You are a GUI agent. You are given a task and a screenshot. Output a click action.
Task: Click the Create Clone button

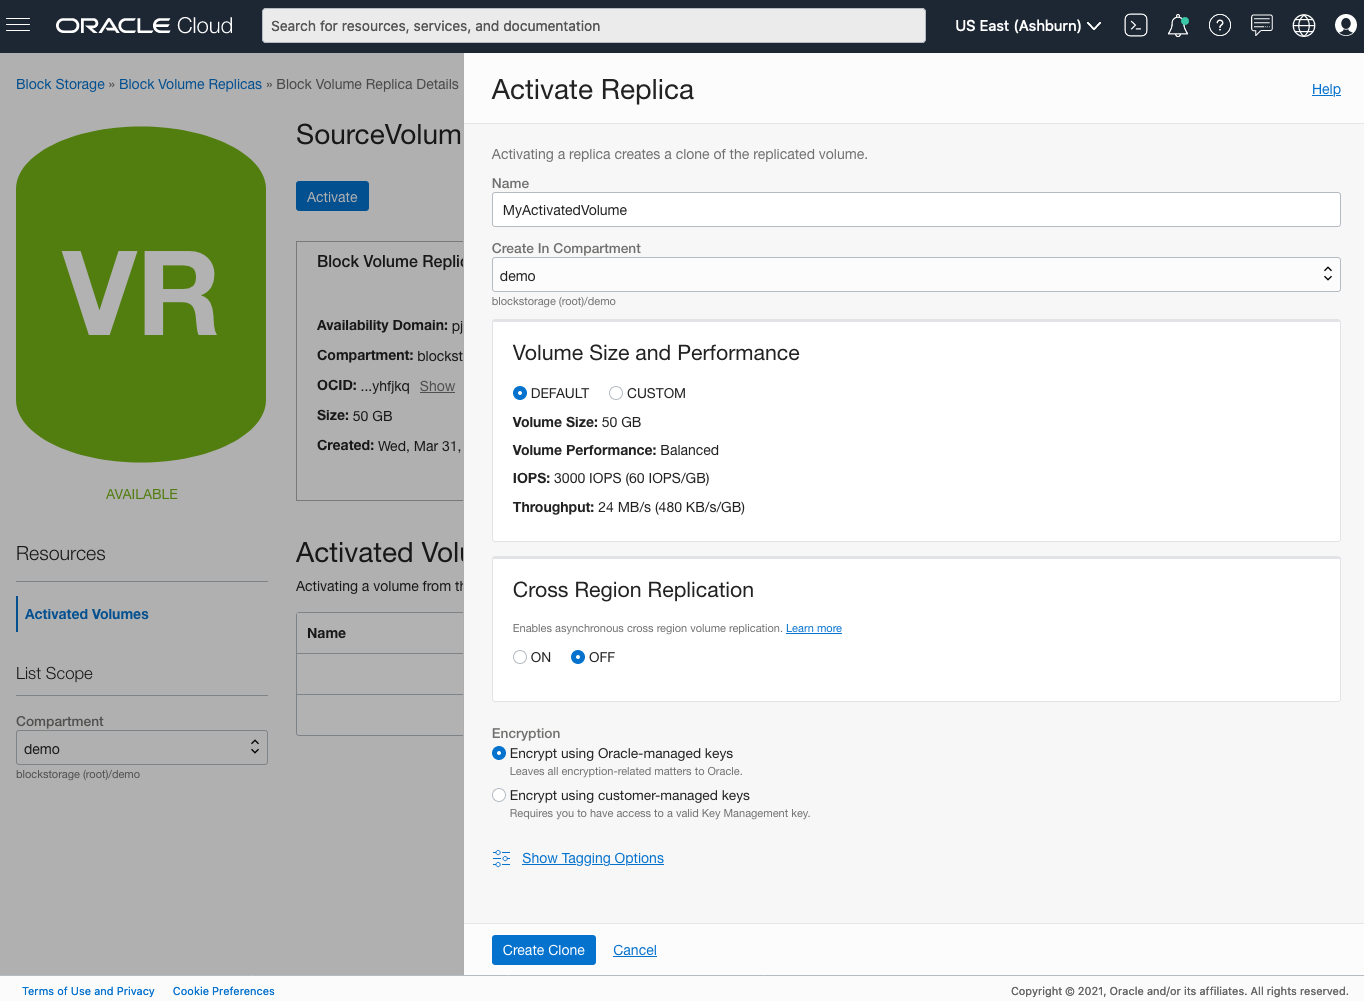coord(543,950)
